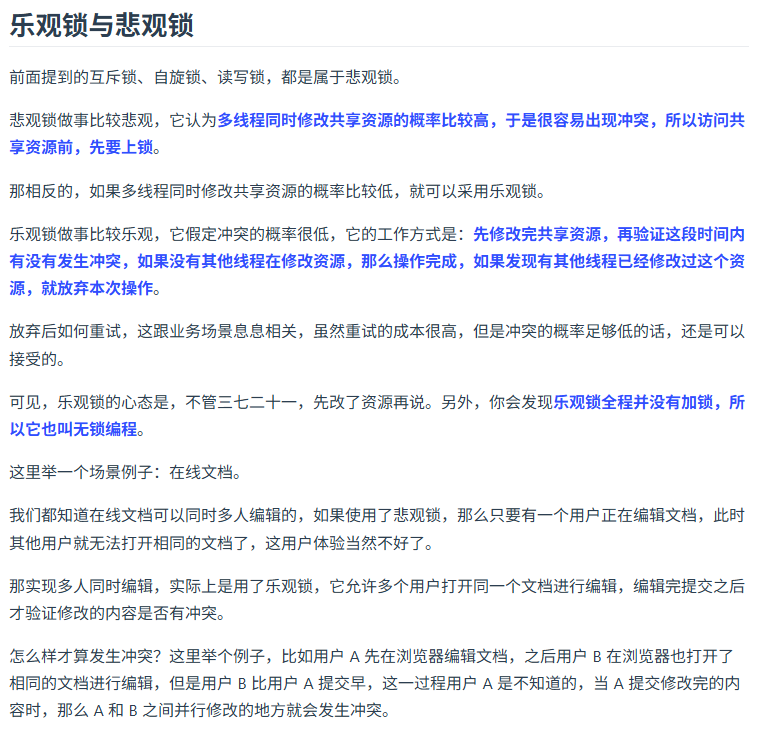This screenshot has width=757, height=731.
Task: Click the line "那相反的，如果多线程同时修改共享资源的概率比较低"
Action: click(x=201, y=191)
